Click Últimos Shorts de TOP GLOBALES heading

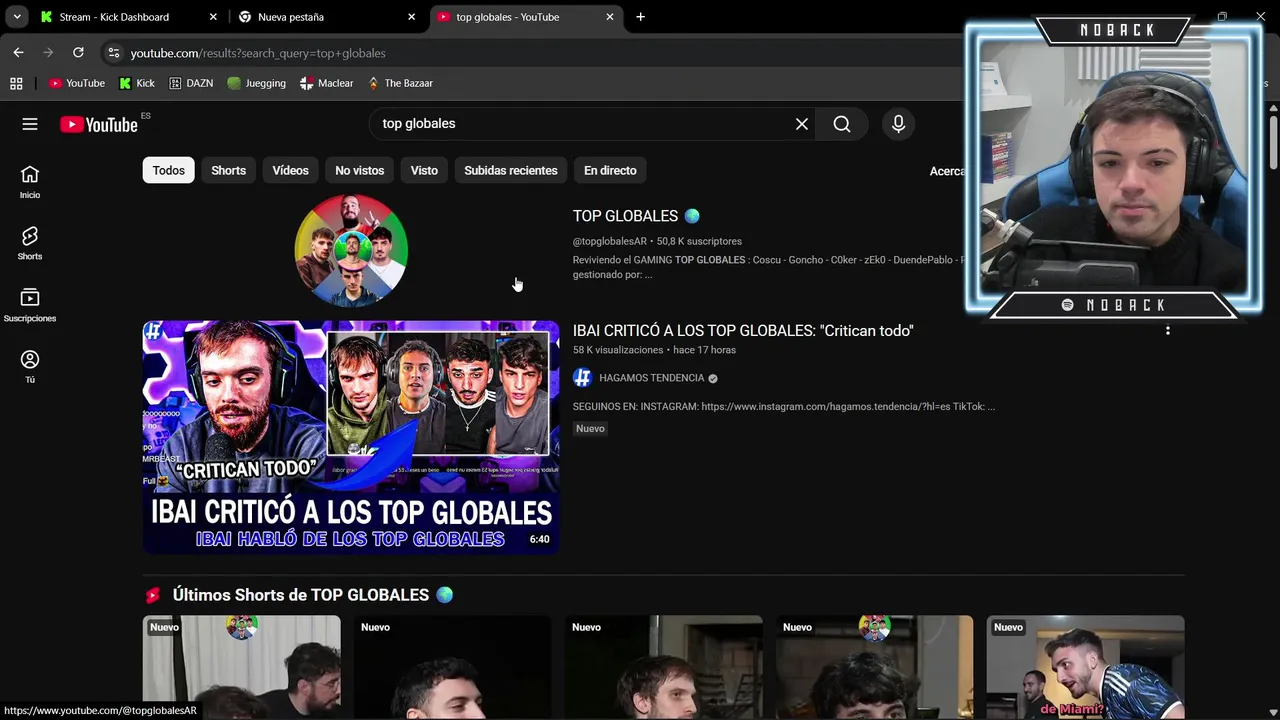click(301, 595)
